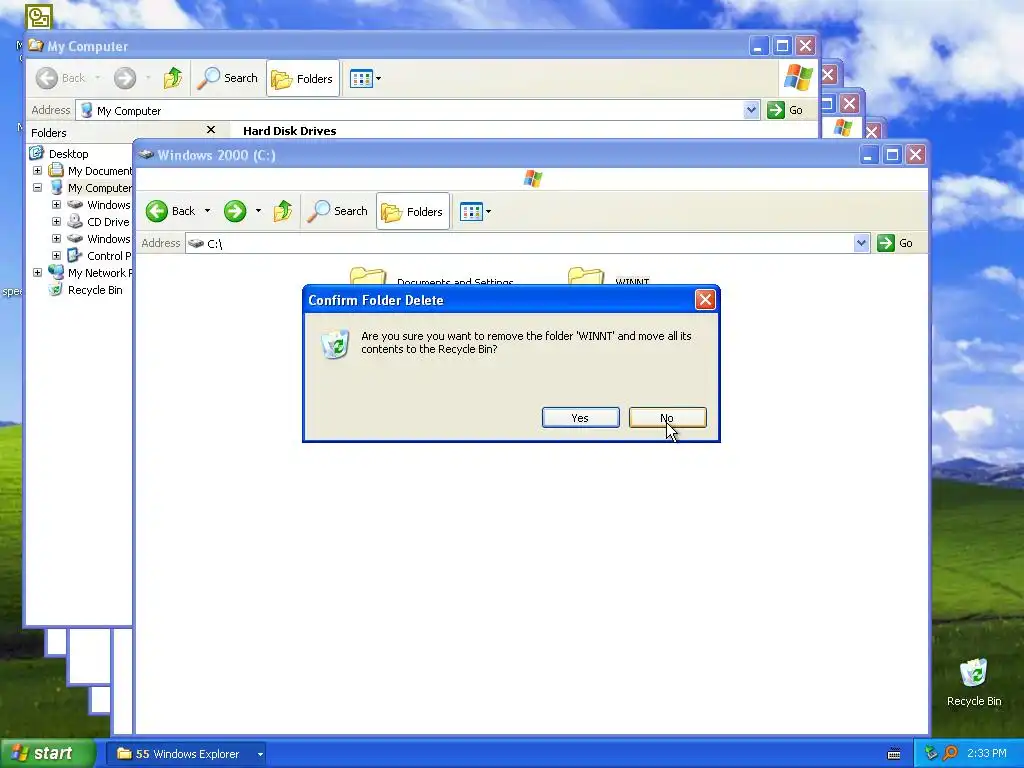
Task: Expand My Documents tree node
Action: [37, 170]
